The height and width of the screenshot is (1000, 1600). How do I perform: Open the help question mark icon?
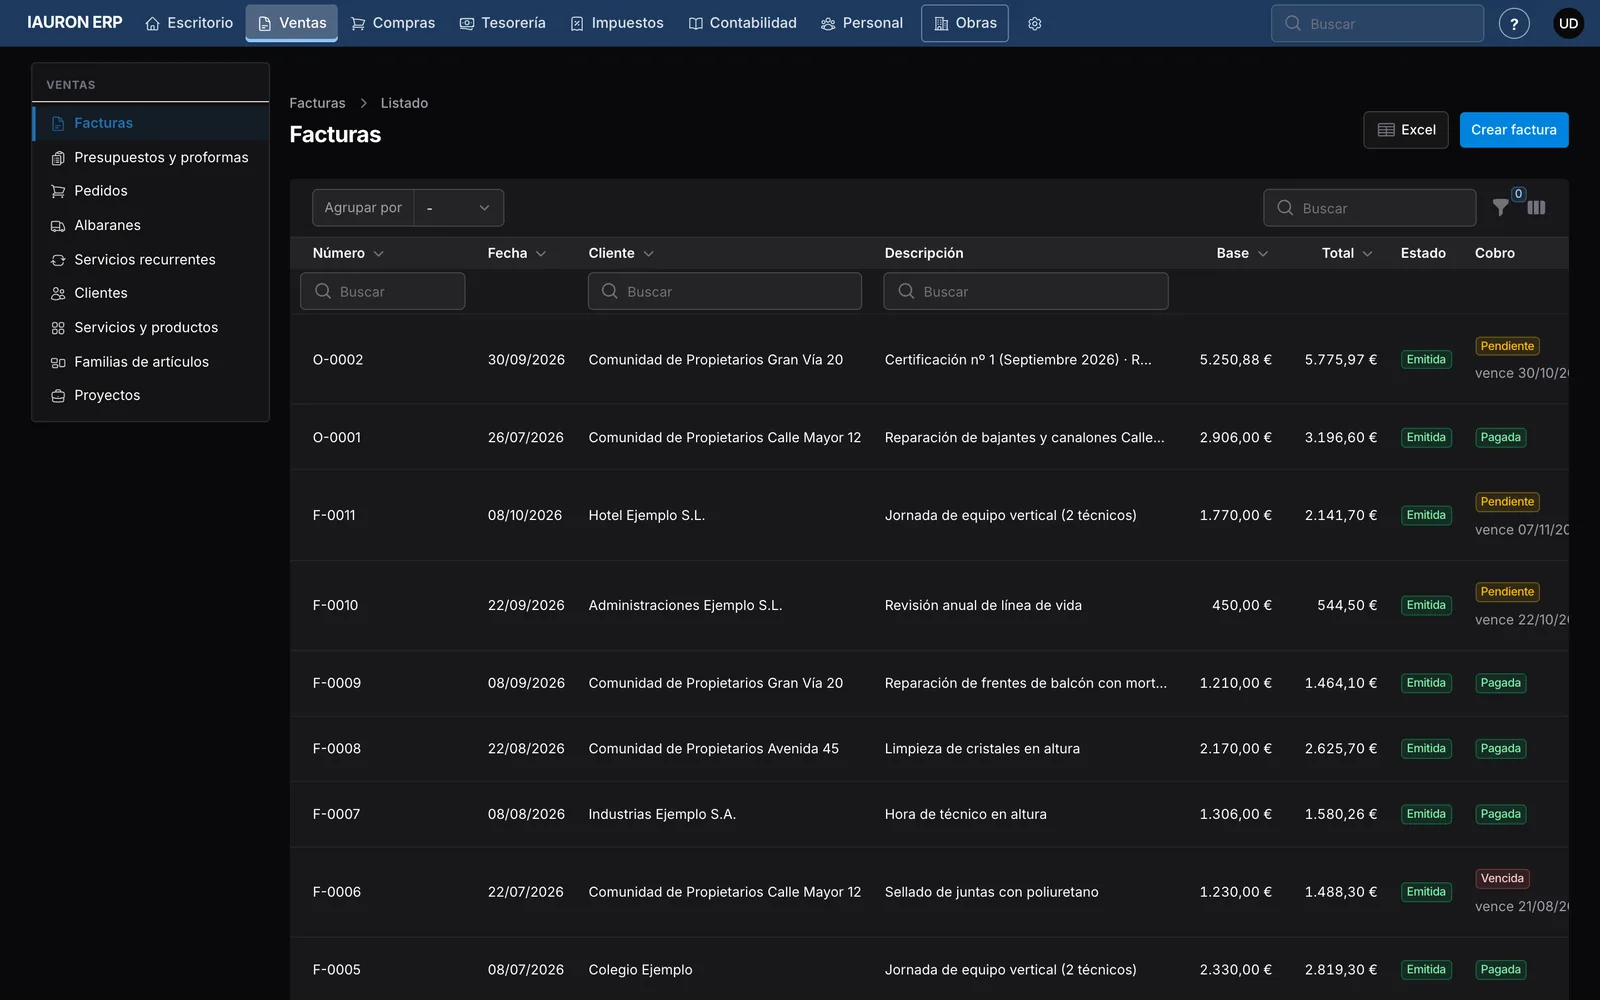click(x=1514, y=23)
